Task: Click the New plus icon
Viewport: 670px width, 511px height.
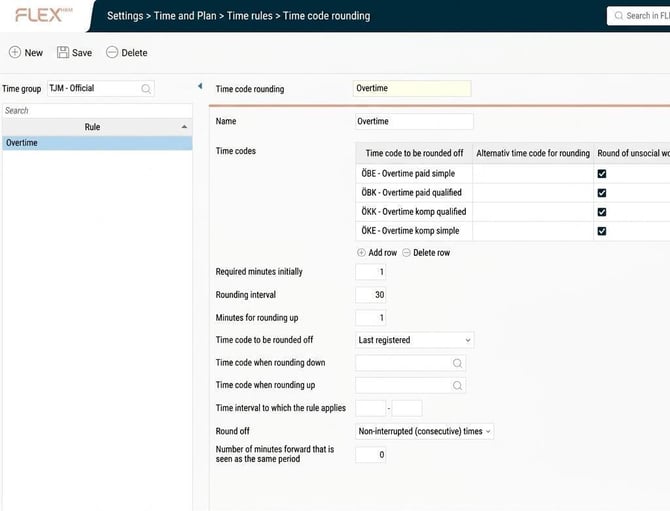Action: [15, 52]
